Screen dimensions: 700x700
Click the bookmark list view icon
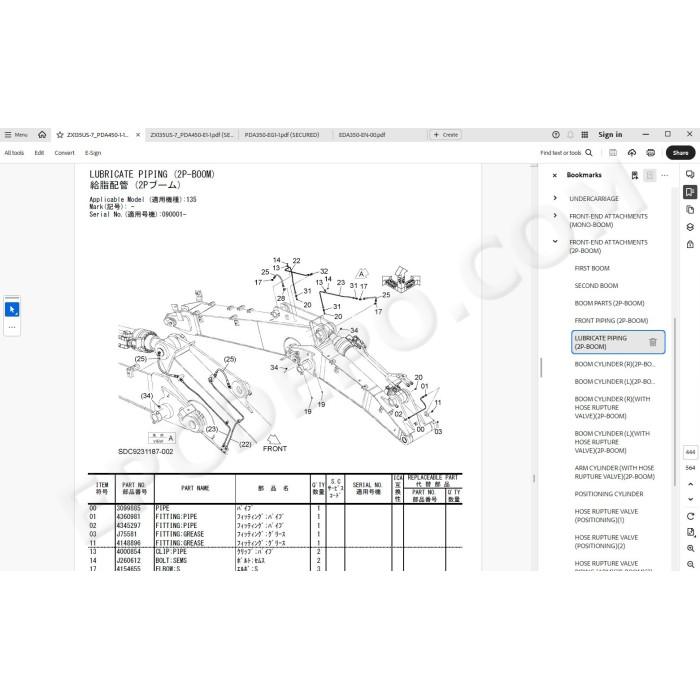pos(650,175)
